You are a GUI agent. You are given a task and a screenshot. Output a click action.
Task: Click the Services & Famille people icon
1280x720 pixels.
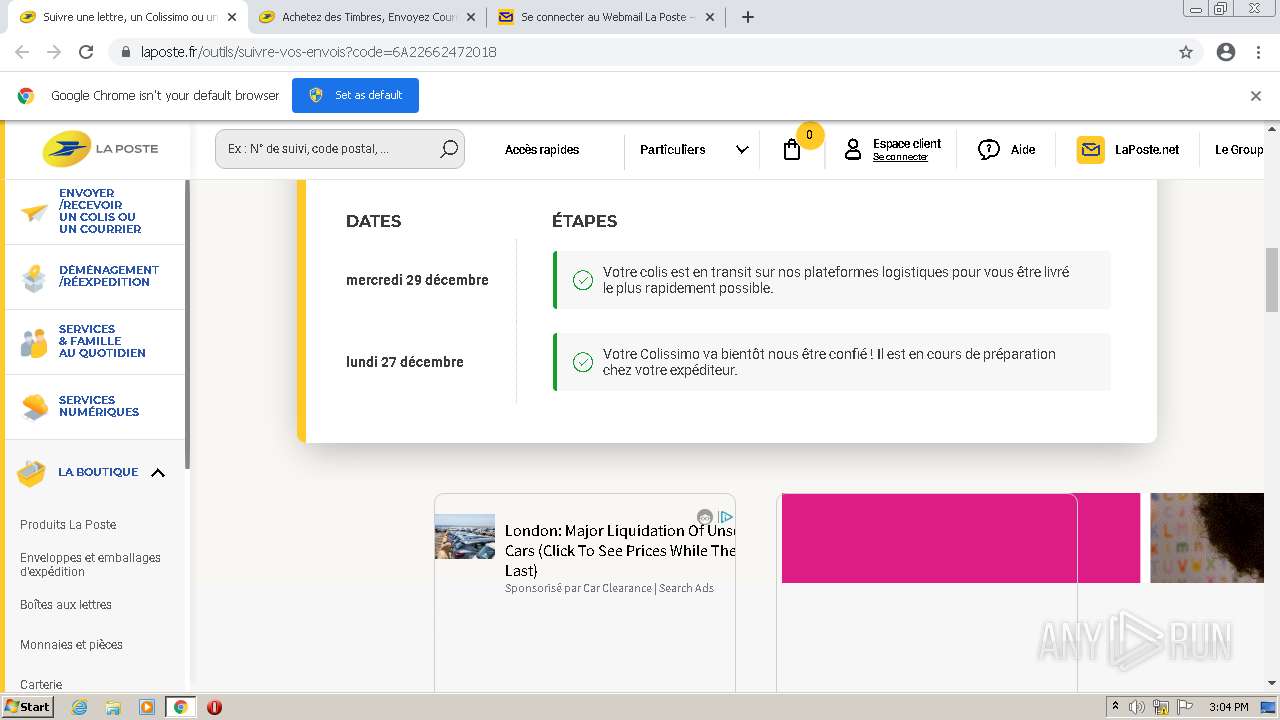pos(34,343)
